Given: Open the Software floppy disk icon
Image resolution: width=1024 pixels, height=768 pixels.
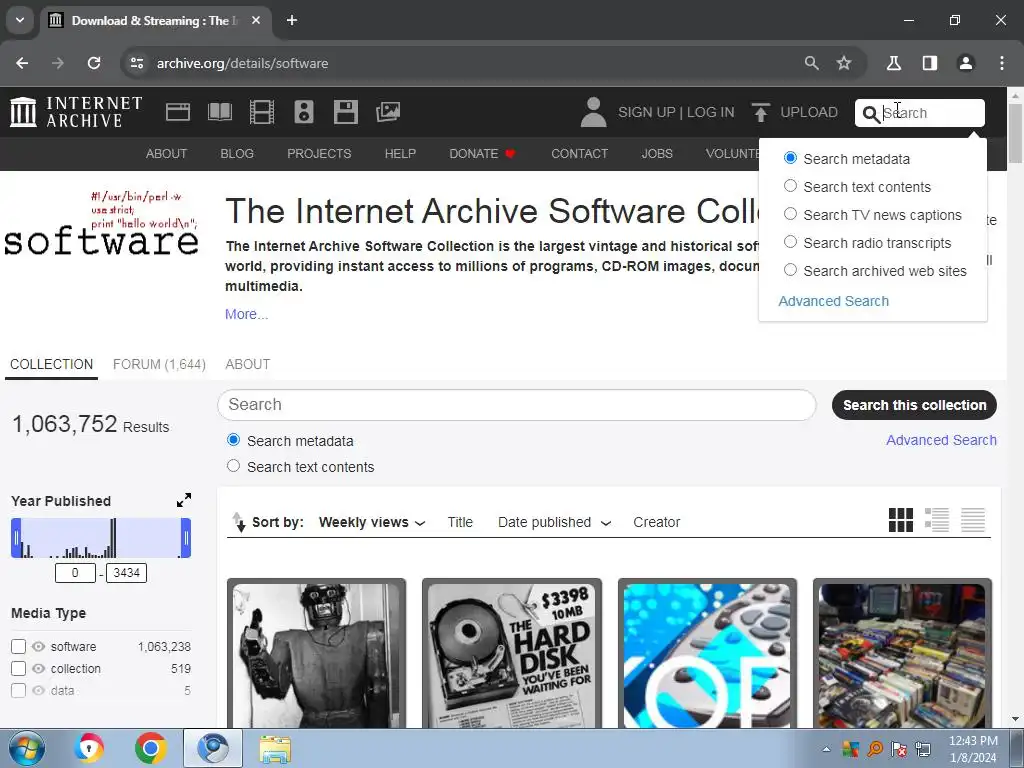Looking at the screenshot, I should point(345,112).
